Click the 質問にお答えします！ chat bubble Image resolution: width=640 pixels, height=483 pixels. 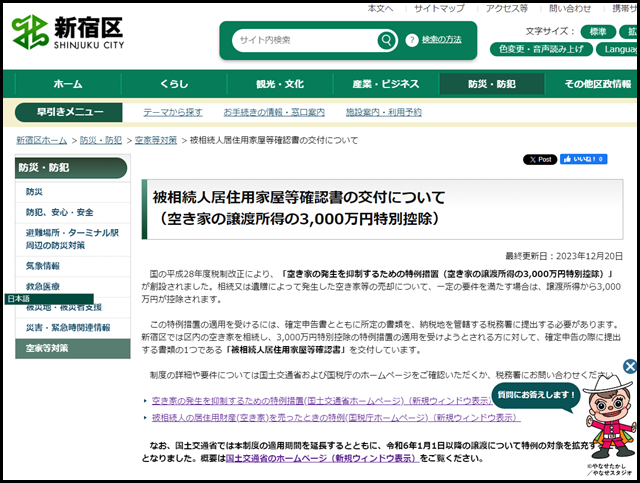[x=536, y=395]
